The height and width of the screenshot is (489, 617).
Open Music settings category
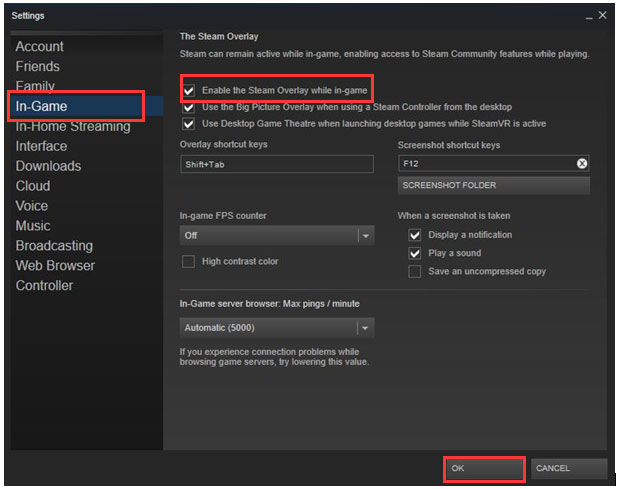pyautogui.click(x=33, y=226)
